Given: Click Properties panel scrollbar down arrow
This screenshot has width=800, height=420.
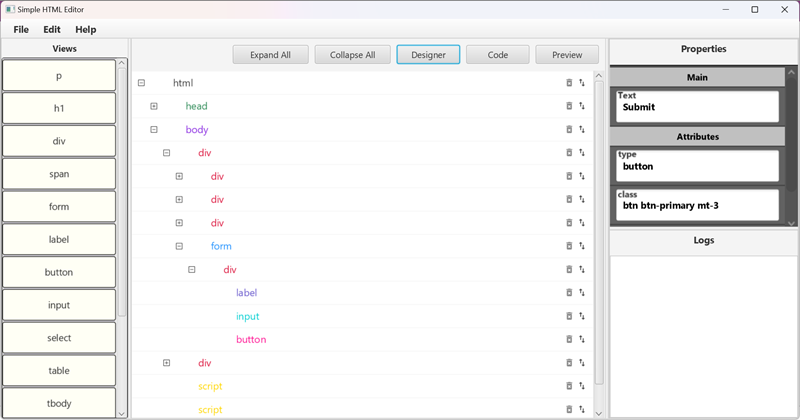Looking at the screenshot, I should click(x=791, y=223).
